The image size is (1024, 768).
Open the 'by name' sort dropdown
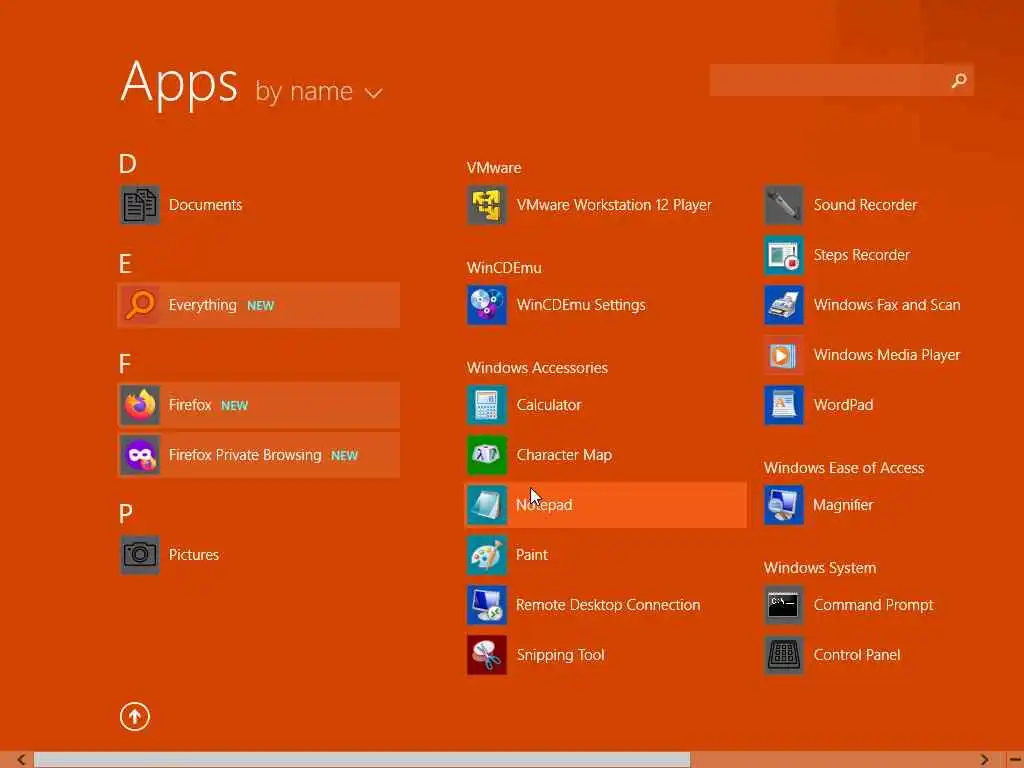[x=318, y=91]
